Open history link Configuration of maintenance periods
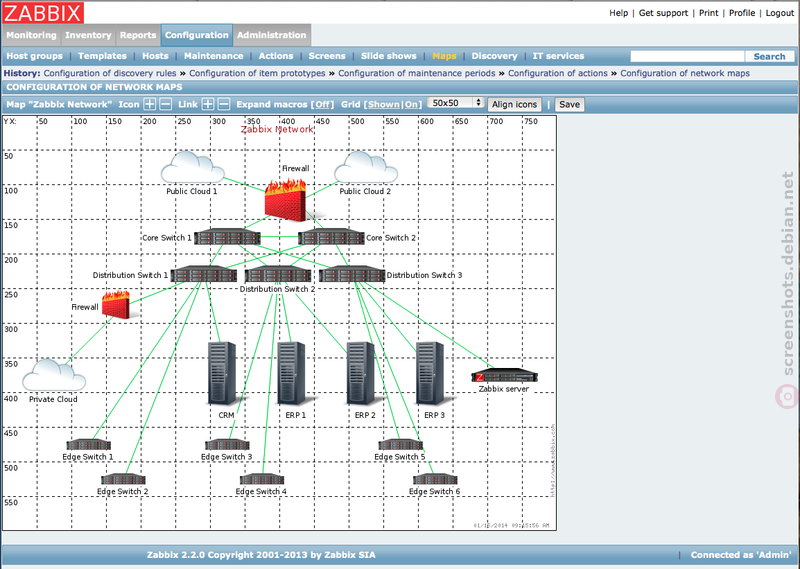Viewport: 800px width, 569px height. [x=416, y=73]
